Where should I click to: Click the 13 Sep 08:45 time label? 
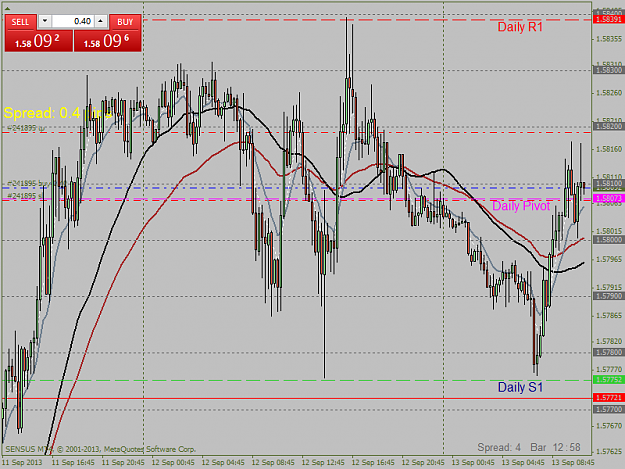point(573,463)
